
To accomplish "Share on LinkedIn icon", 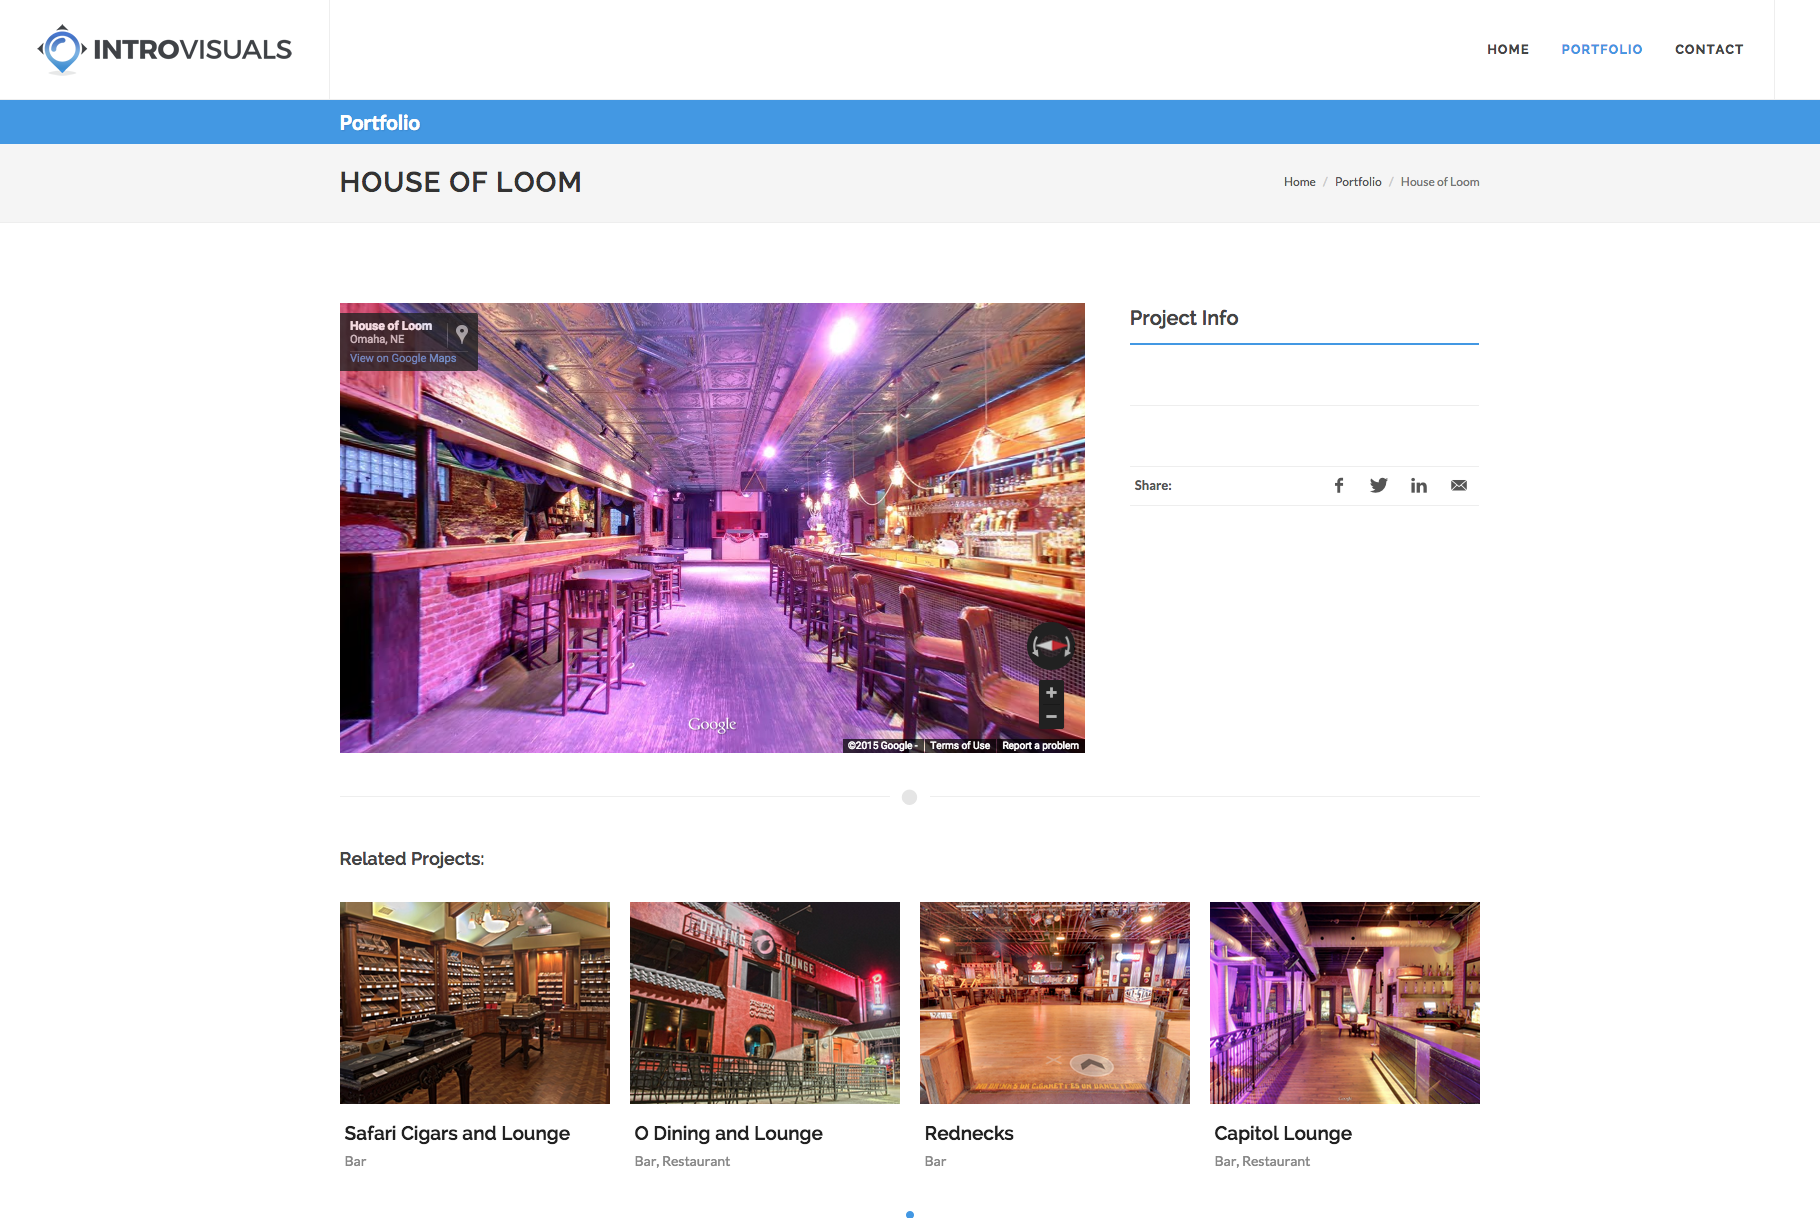I will point(1418,485).
